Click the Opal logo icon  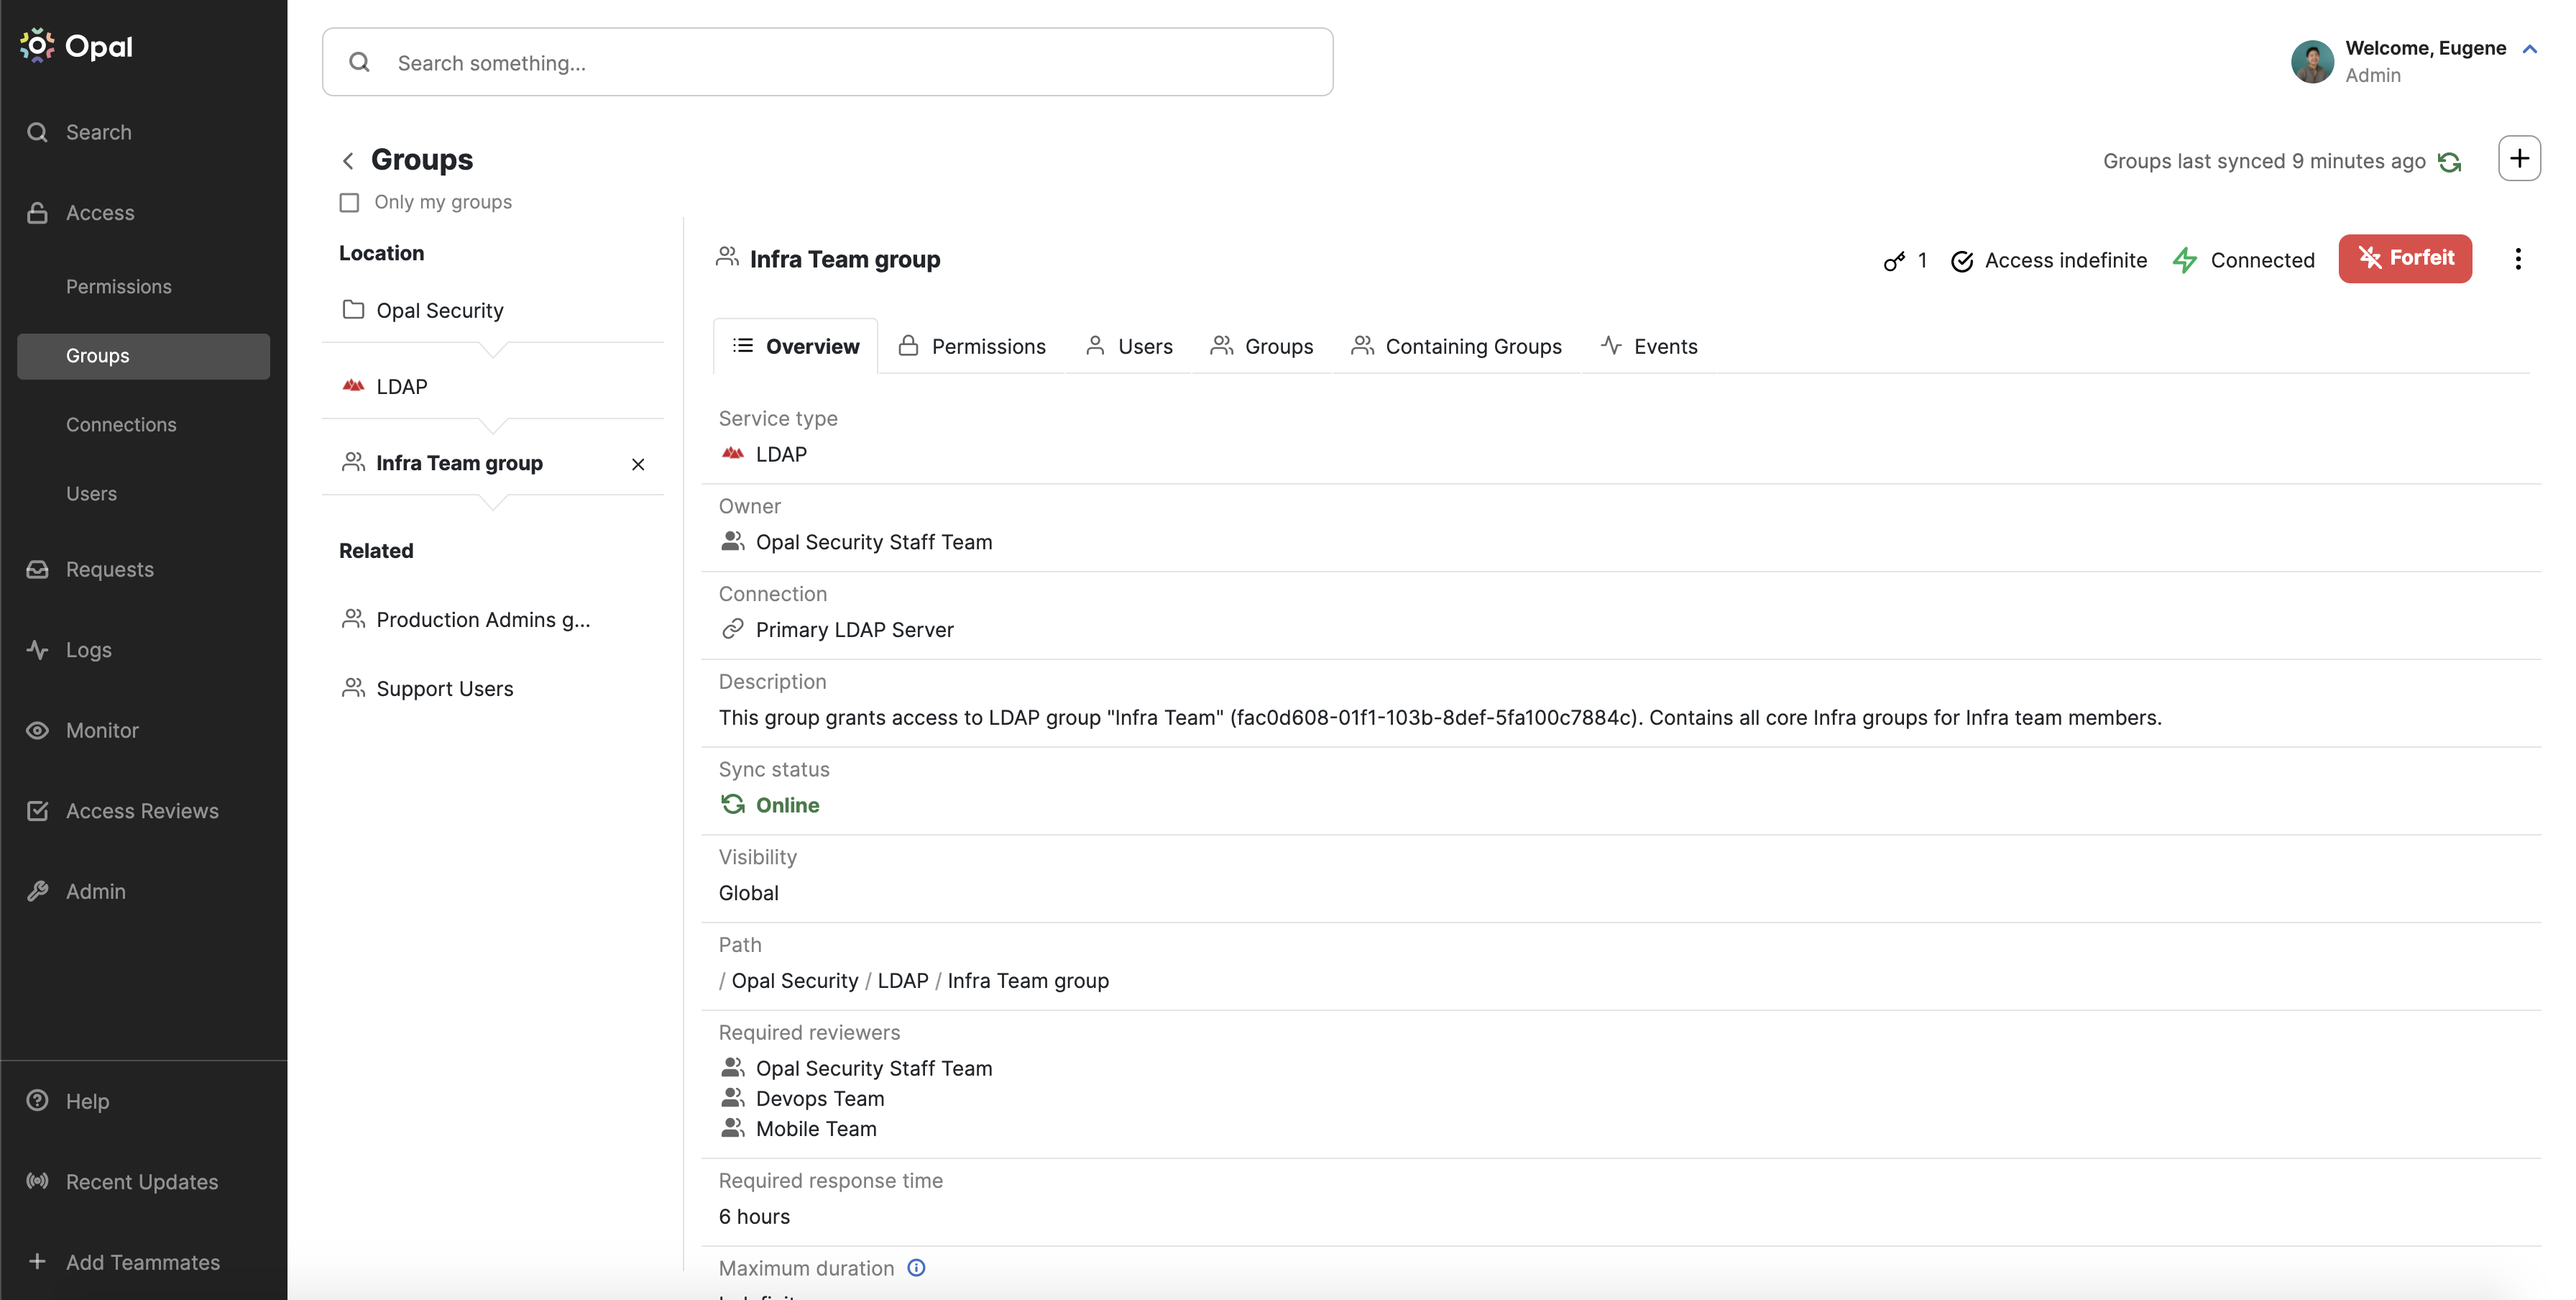(x=37, y=46)
